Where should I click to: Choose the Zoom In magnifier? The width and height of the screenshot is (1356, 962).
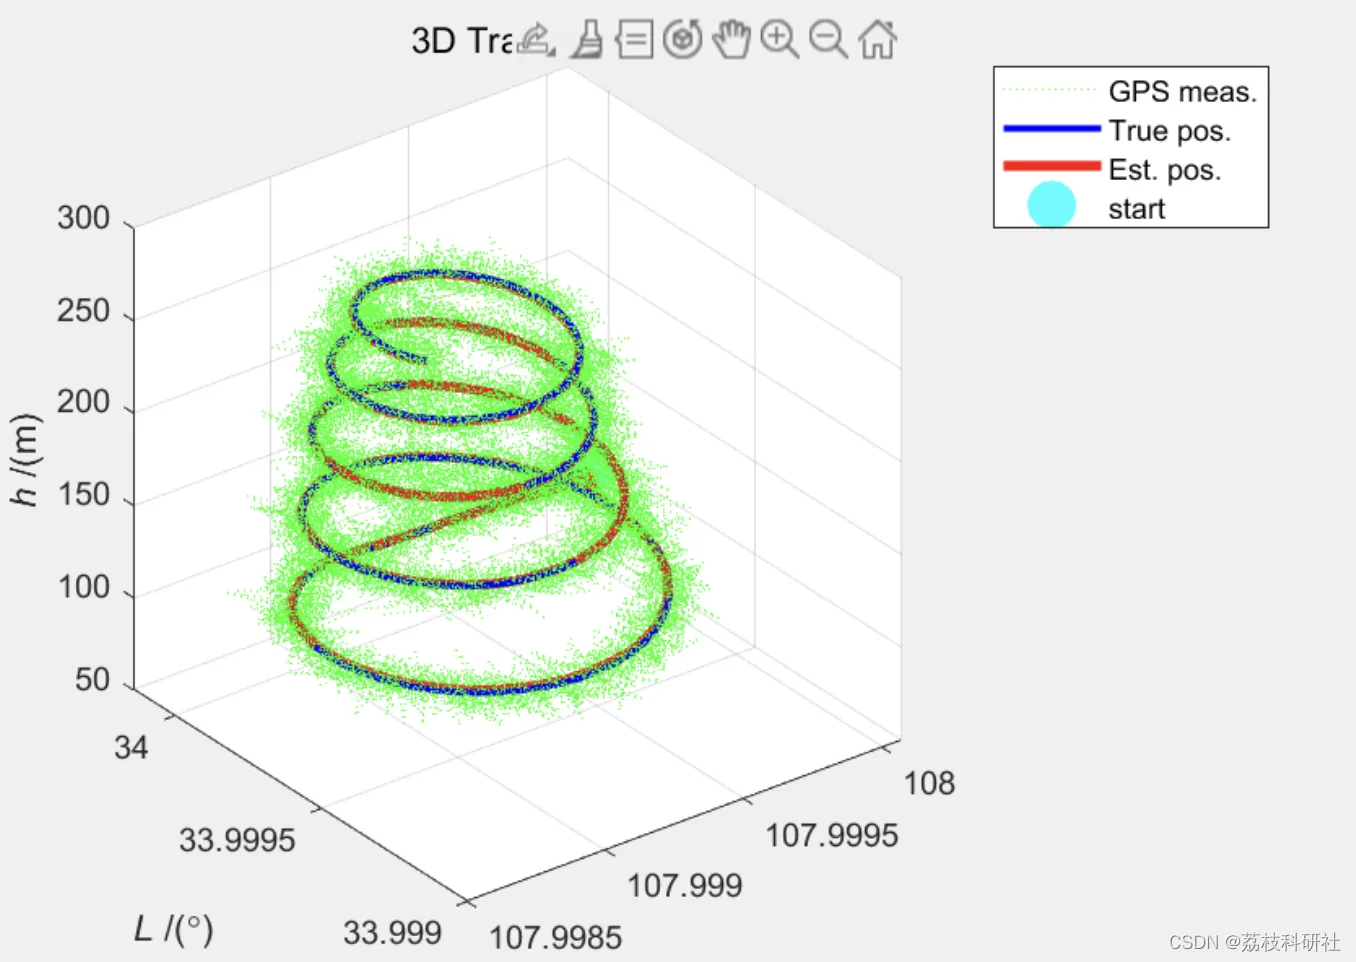point(780,40)
